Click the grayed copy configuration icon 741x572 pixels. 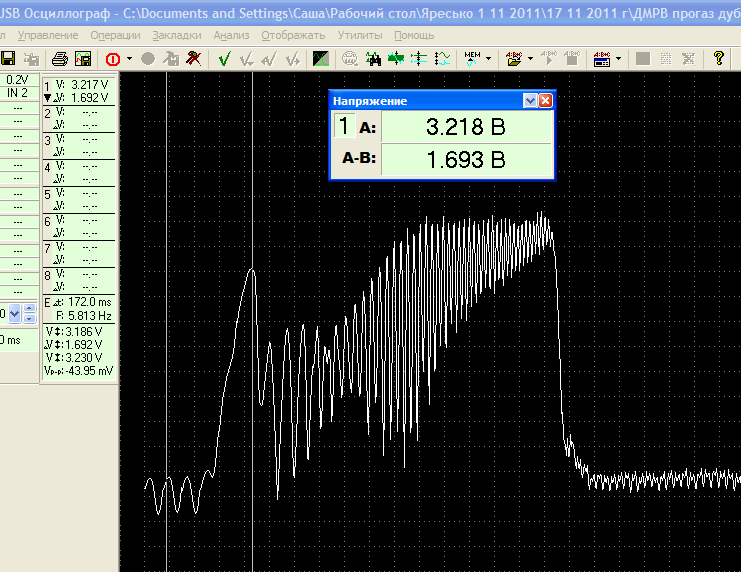tap(32, 59)
